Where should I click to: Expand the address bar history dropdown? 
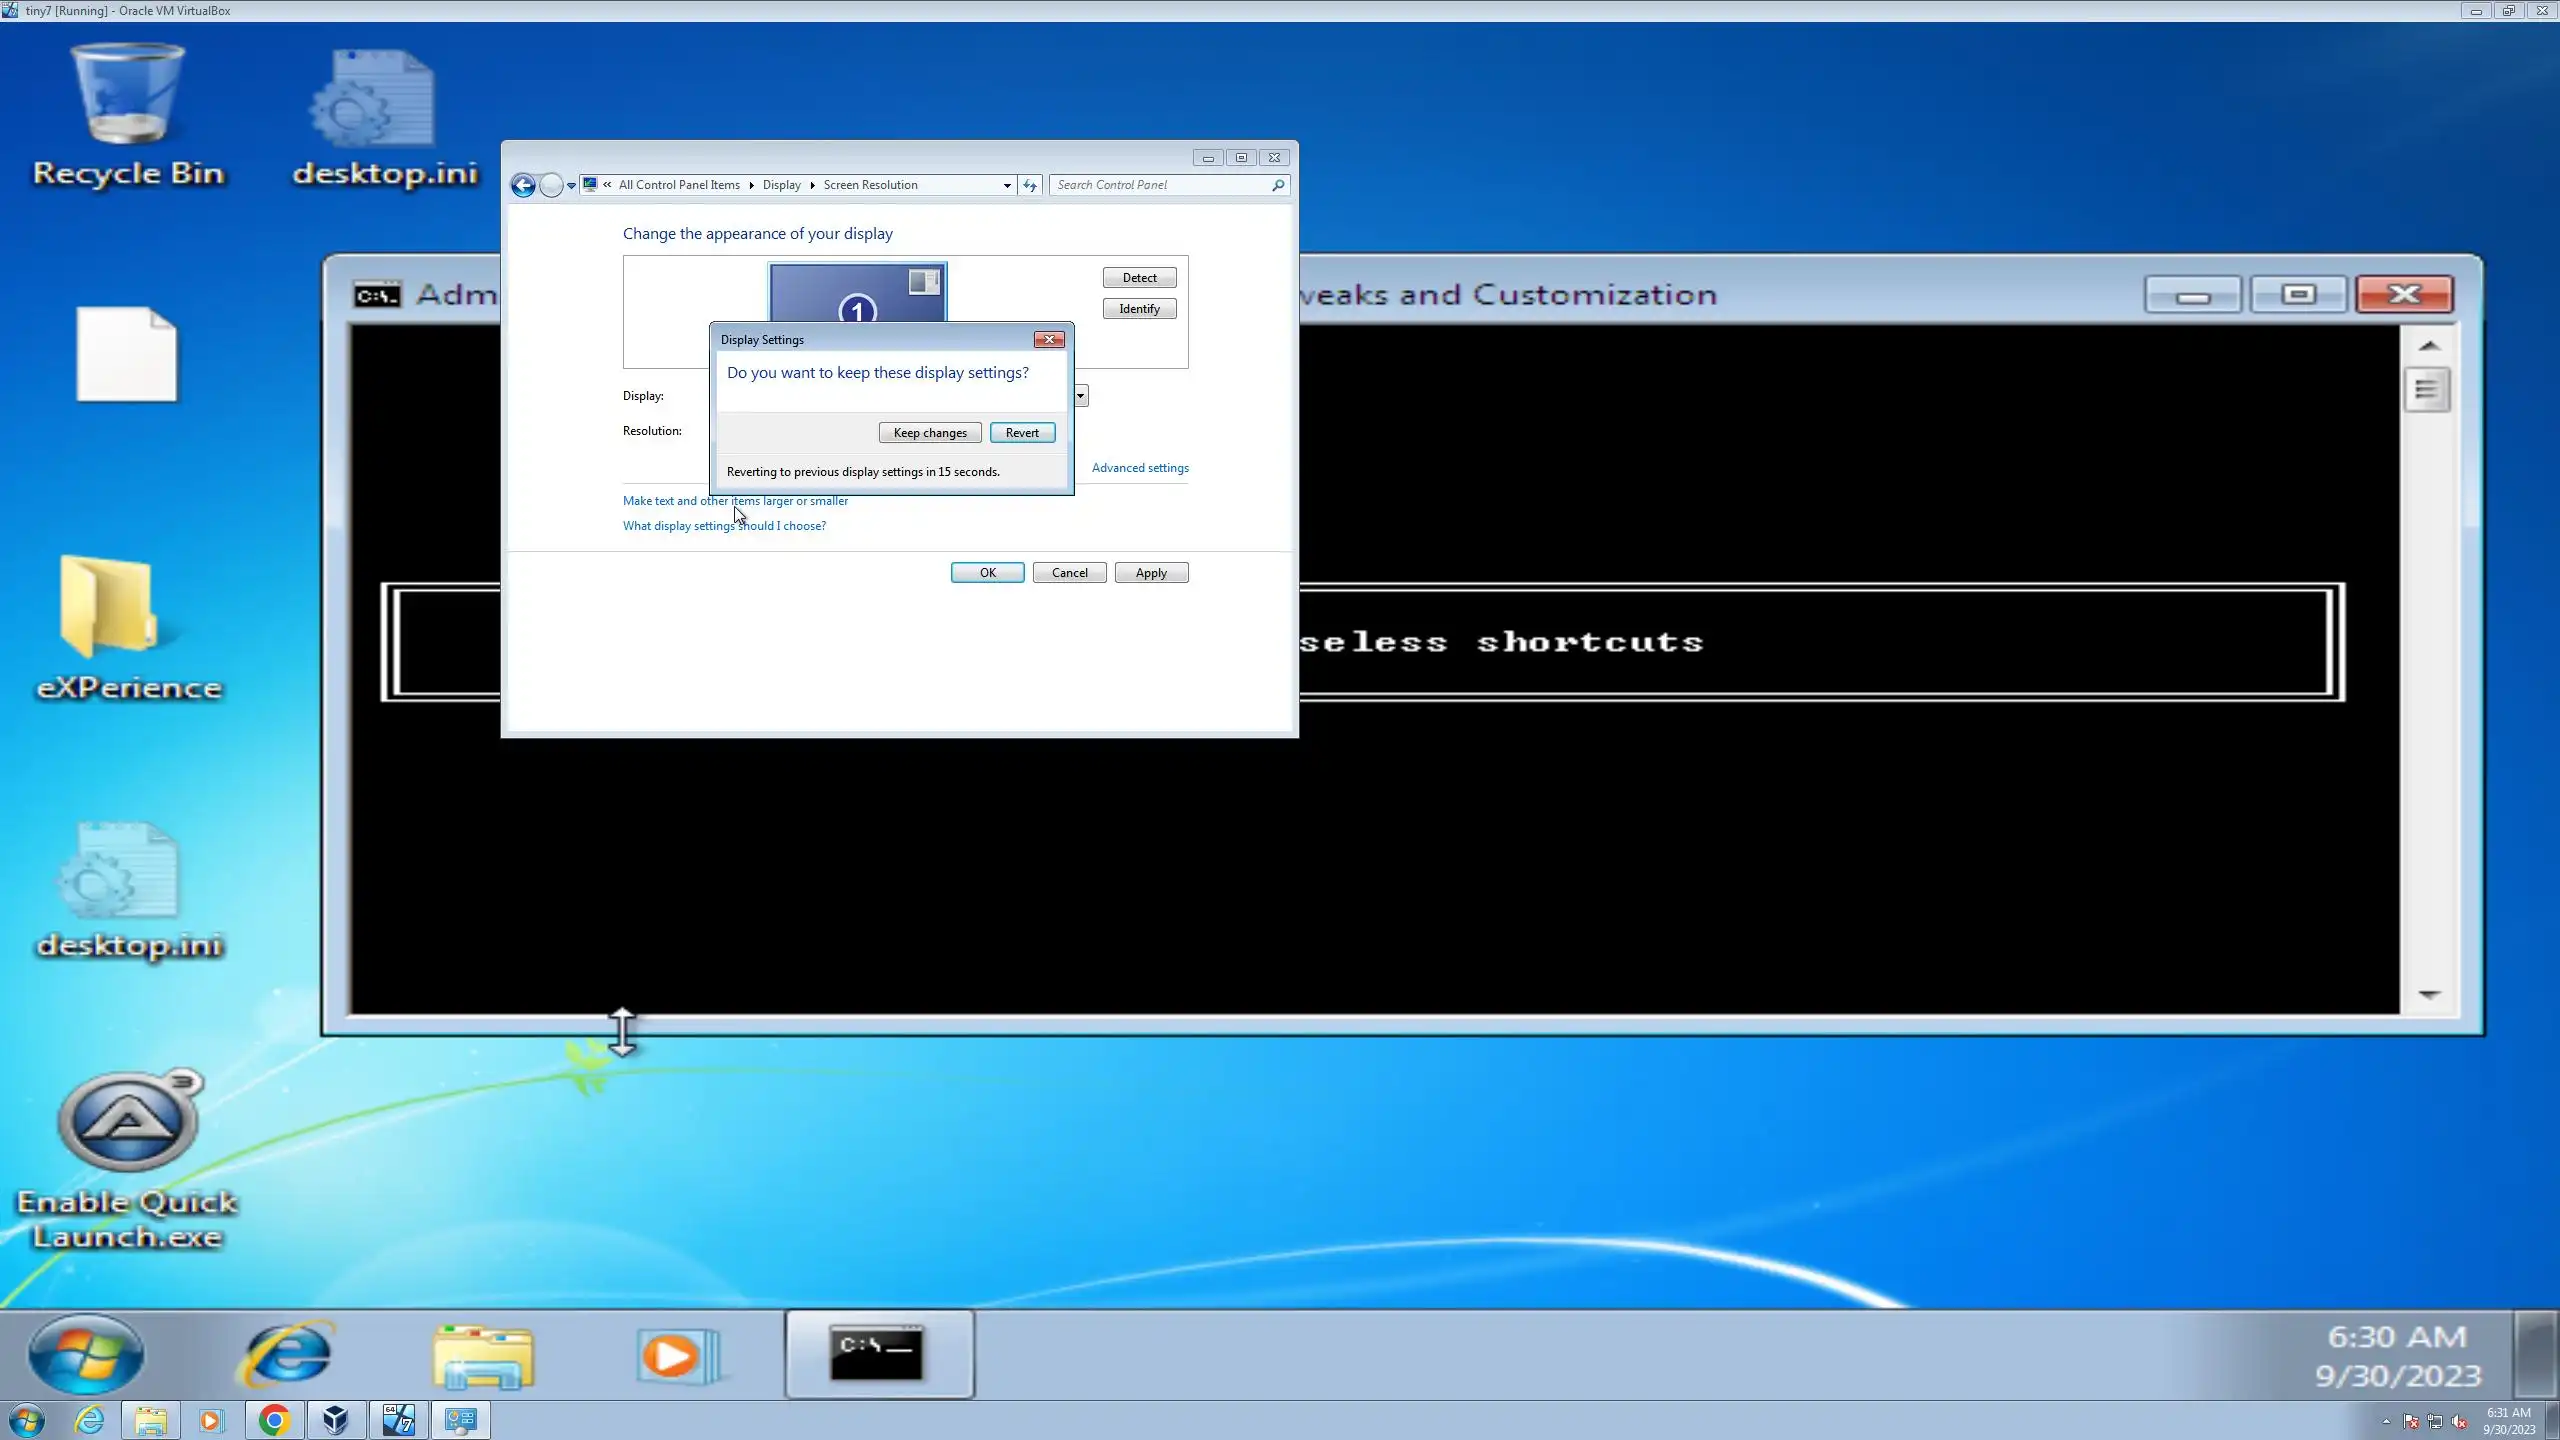(x=1006, y=185)
